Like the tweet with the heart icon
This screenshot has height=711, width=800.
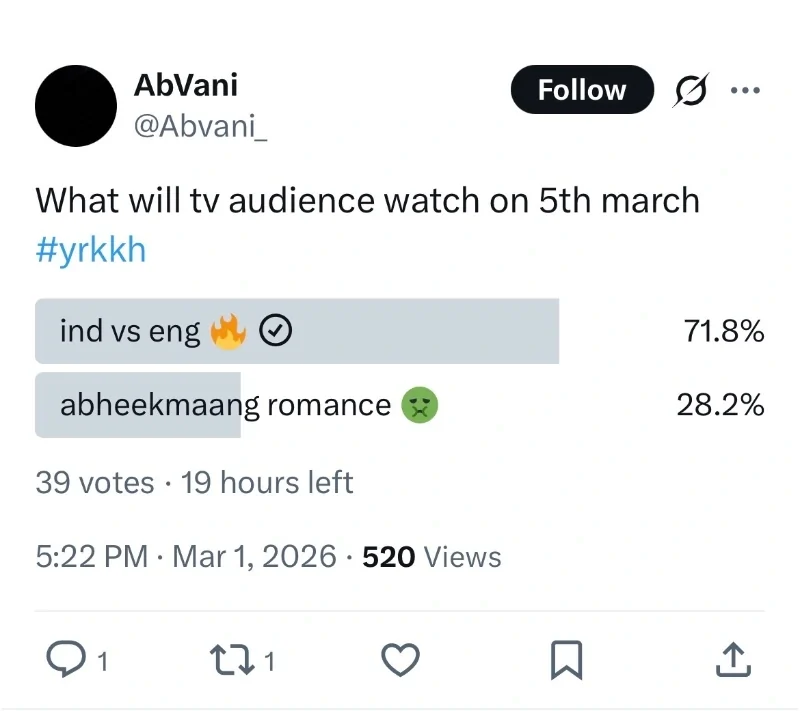point(401,659)
